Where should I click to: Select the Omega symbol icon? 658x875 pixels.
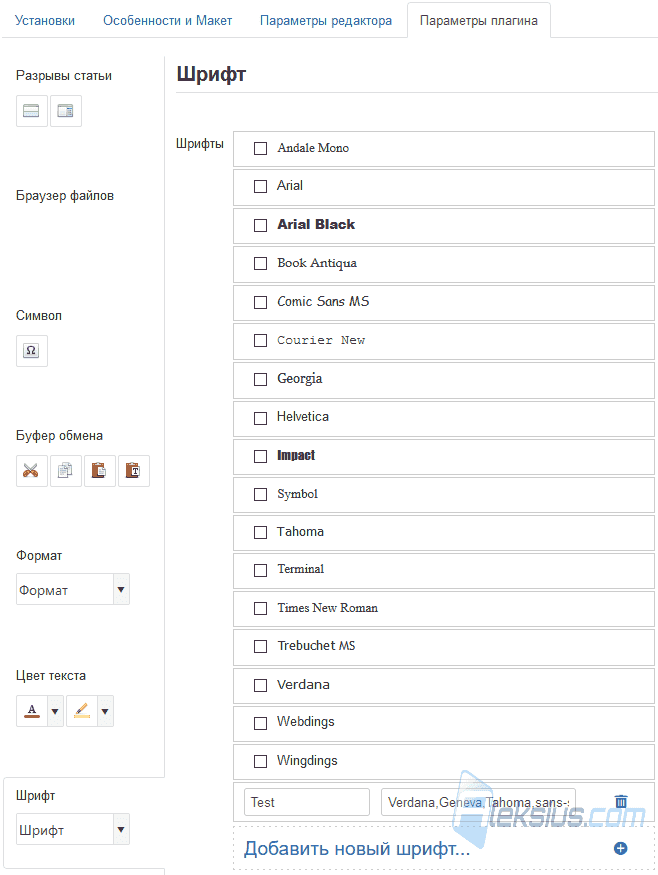click(31, 350)
